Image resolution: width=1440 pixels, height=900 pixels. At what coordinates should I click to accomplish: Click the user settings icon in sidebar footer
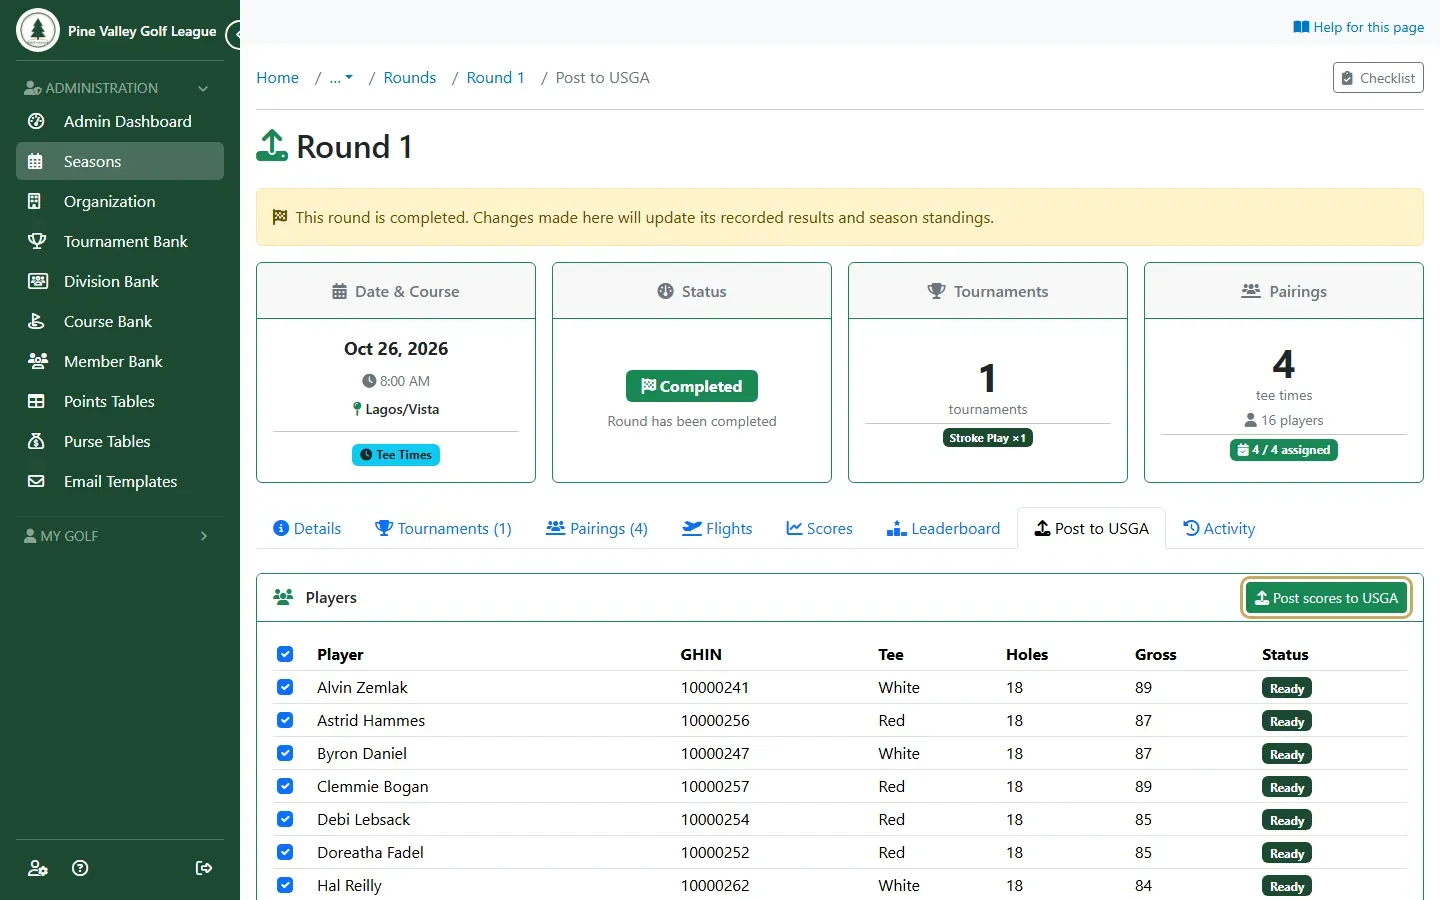click(x=38, y=868)
